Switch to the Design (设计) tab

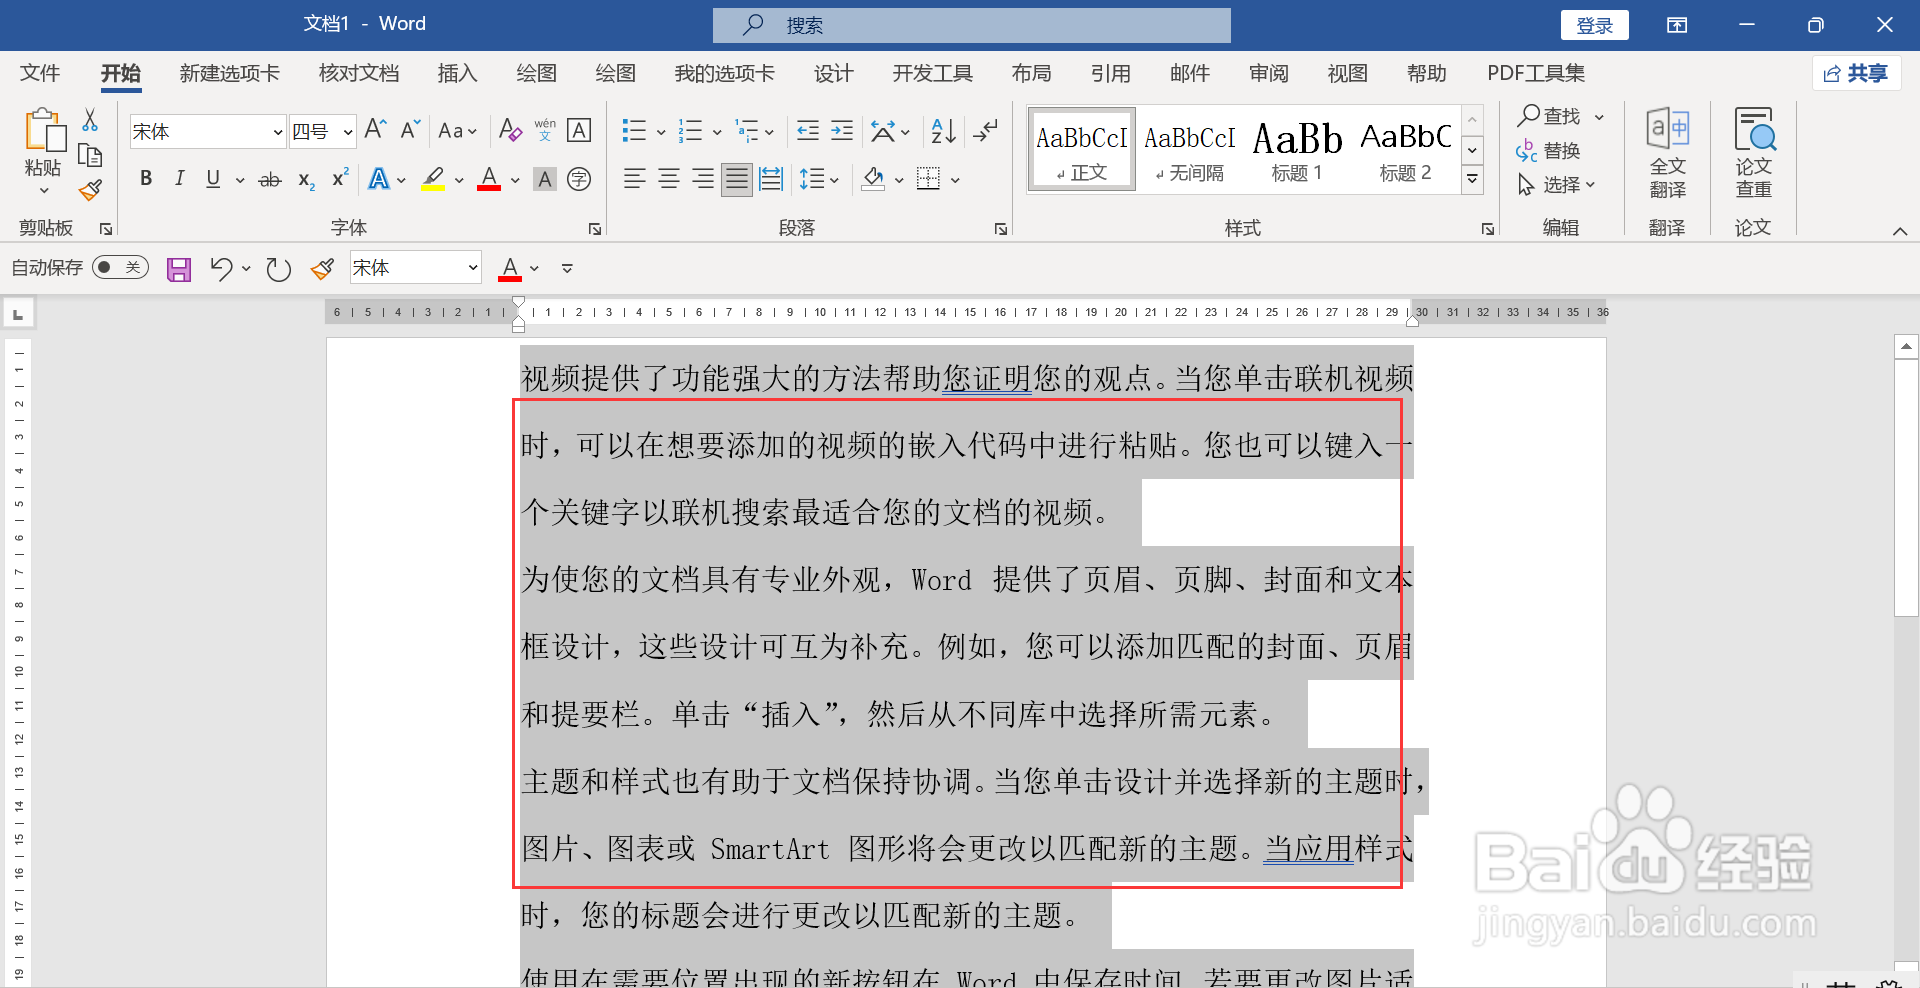[833, 73]
